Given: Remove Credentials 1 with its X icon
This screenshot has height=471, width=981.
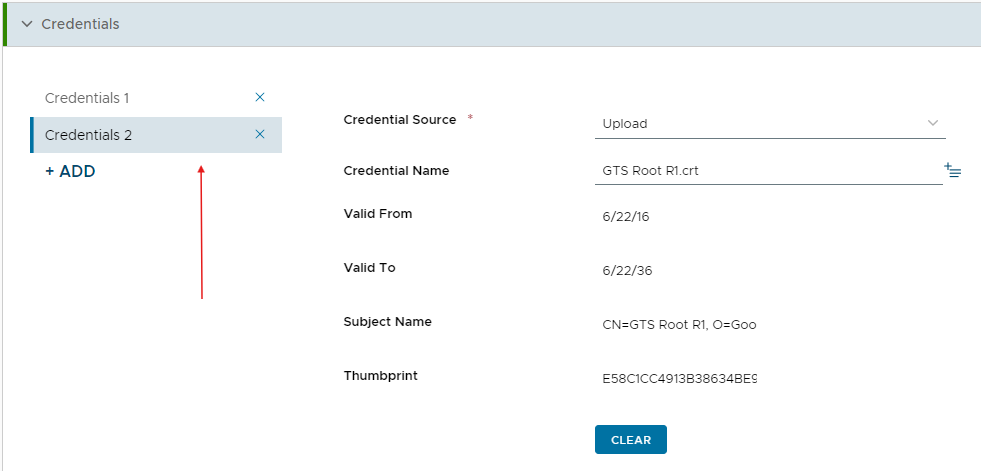Looking at the screenshot, I should (x=260, y=98).
